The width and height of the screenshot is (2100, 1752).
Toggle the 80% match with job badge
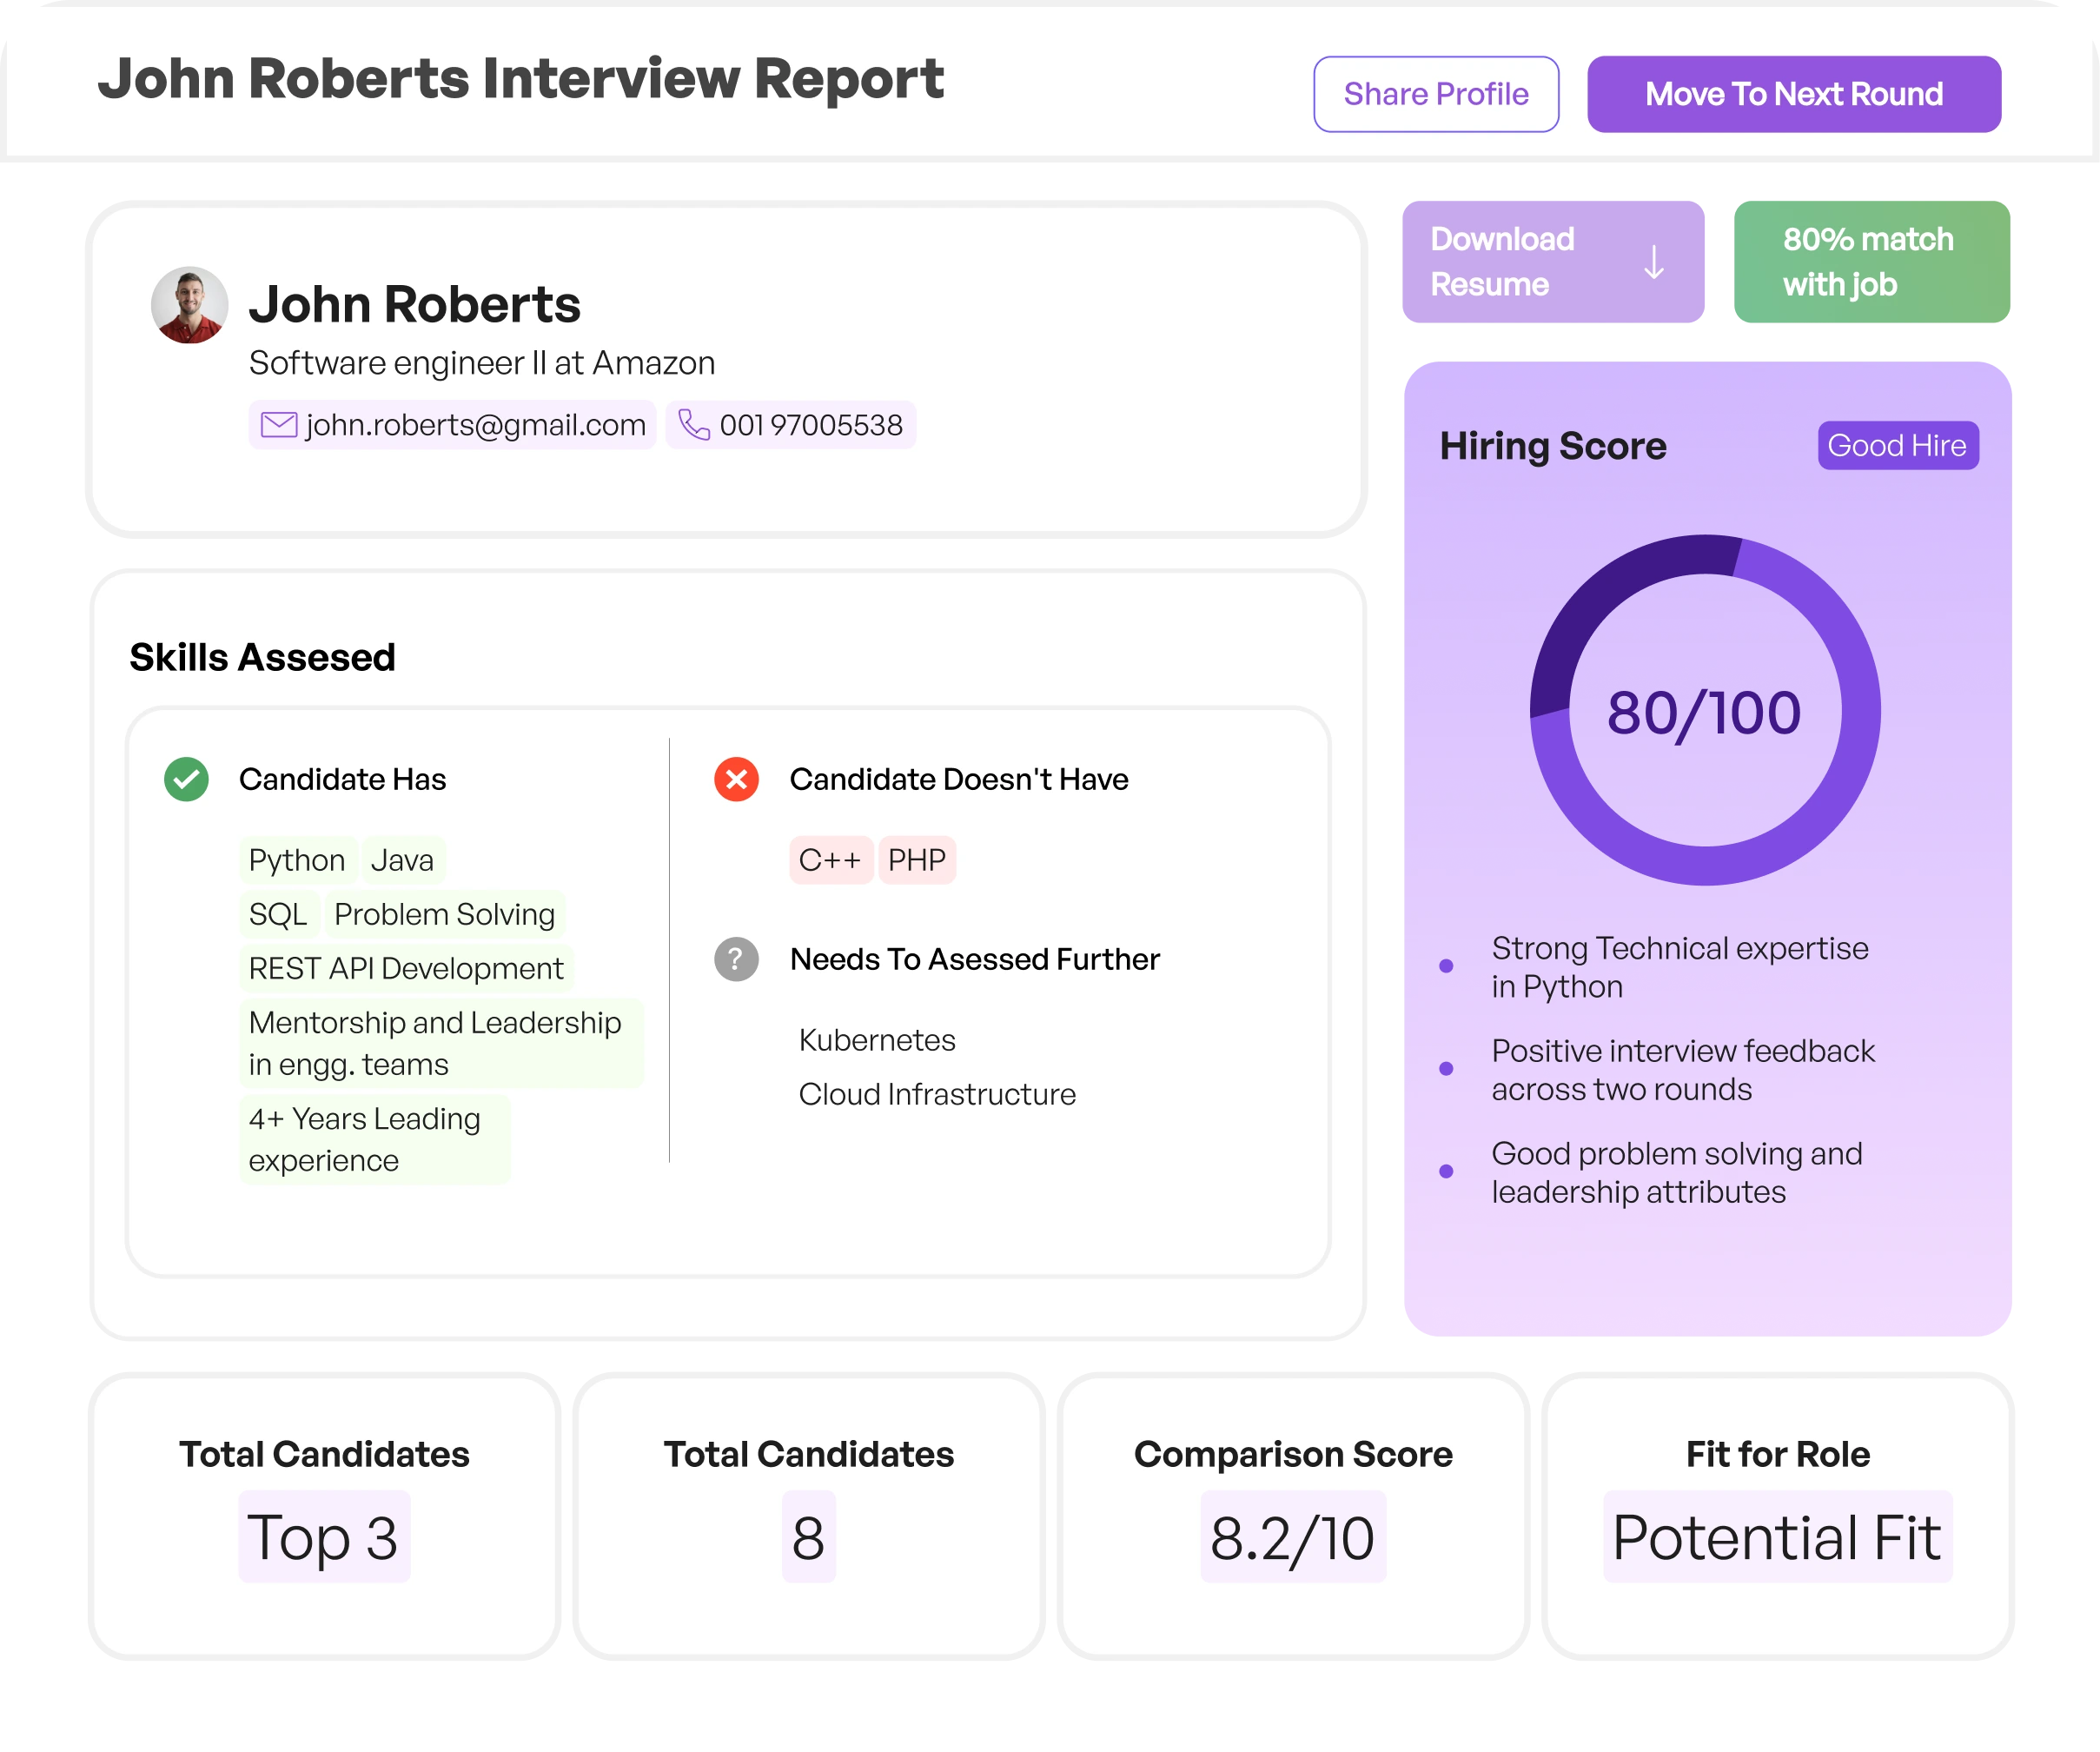coord(1871,261)
